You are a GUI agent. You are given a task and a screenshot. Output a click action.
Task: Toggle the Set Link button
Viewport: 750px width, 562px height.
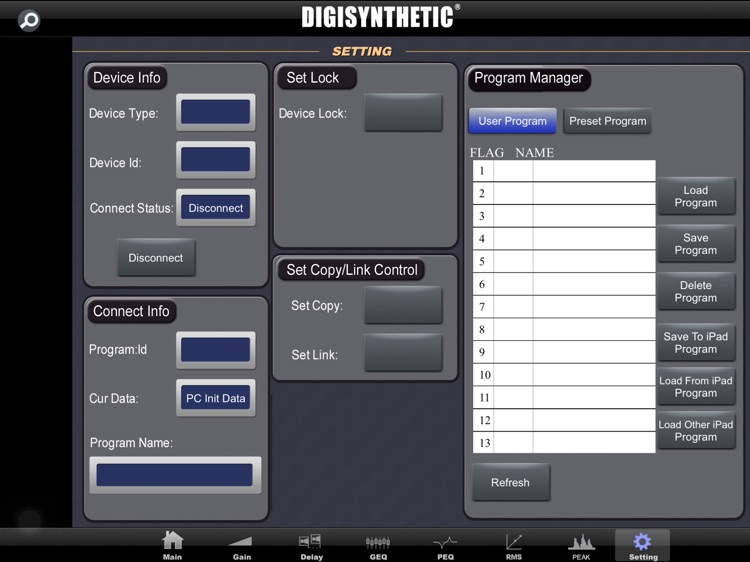click(x=403, y=353)
